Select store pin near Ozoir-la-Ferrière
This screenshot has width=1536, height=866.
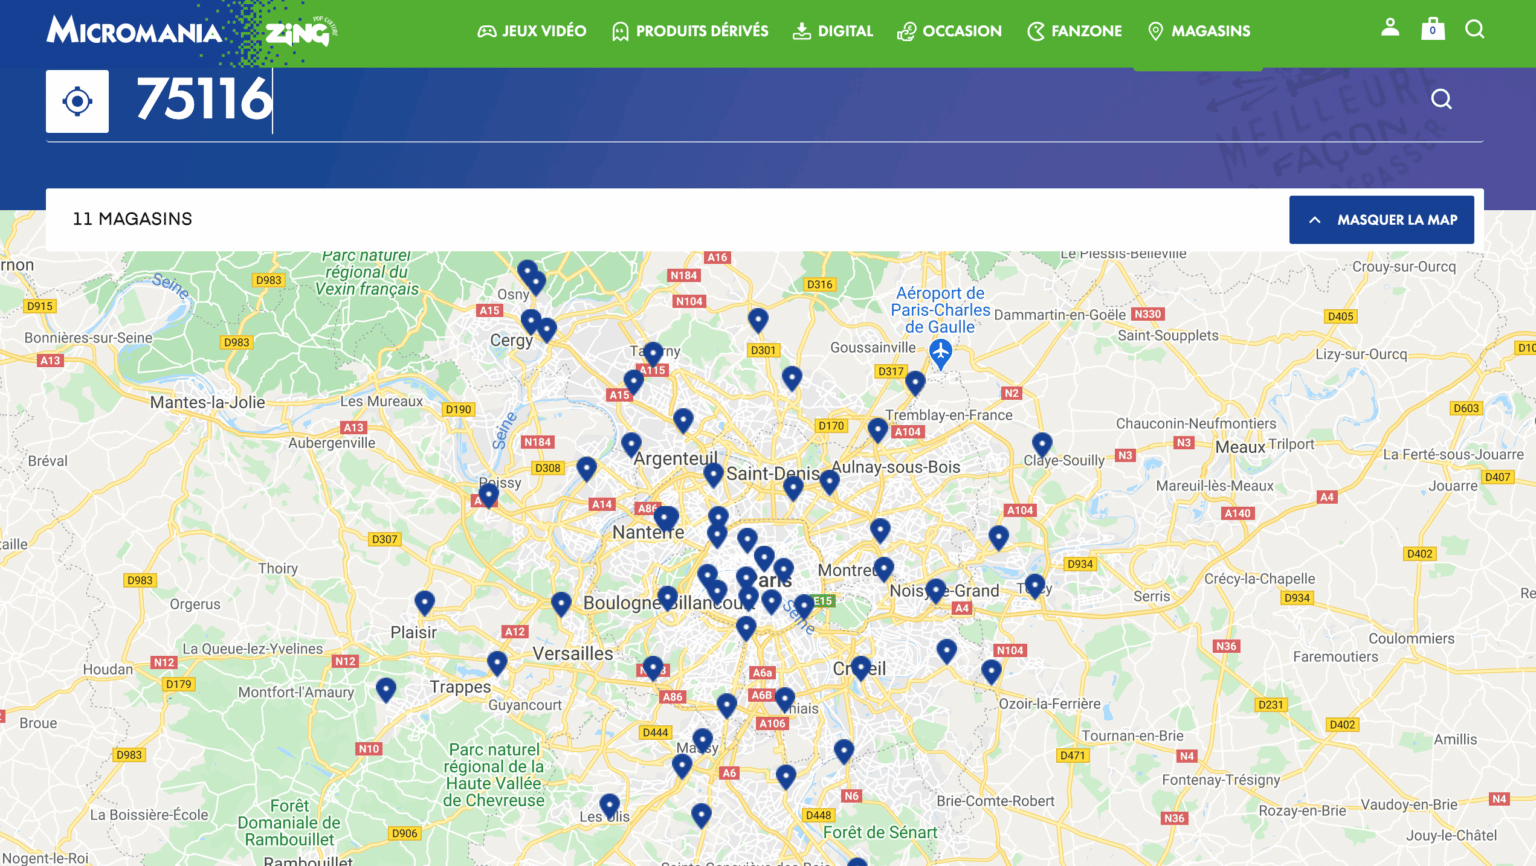pos(991,671)
